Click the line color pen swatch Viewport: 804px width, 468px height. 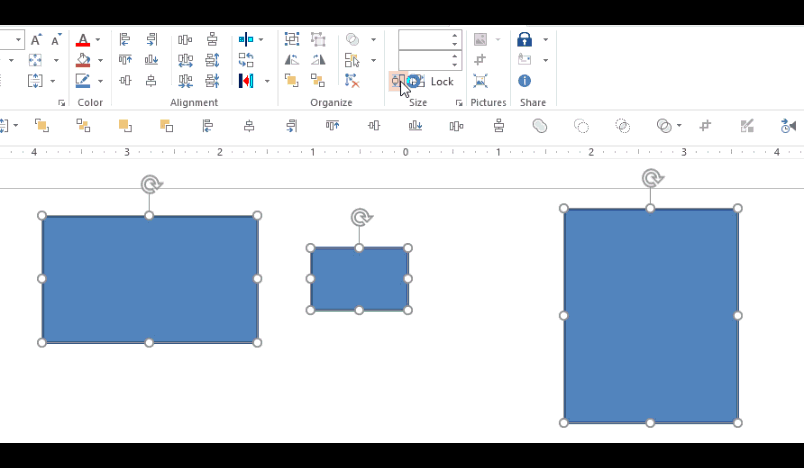pos(83,81)
